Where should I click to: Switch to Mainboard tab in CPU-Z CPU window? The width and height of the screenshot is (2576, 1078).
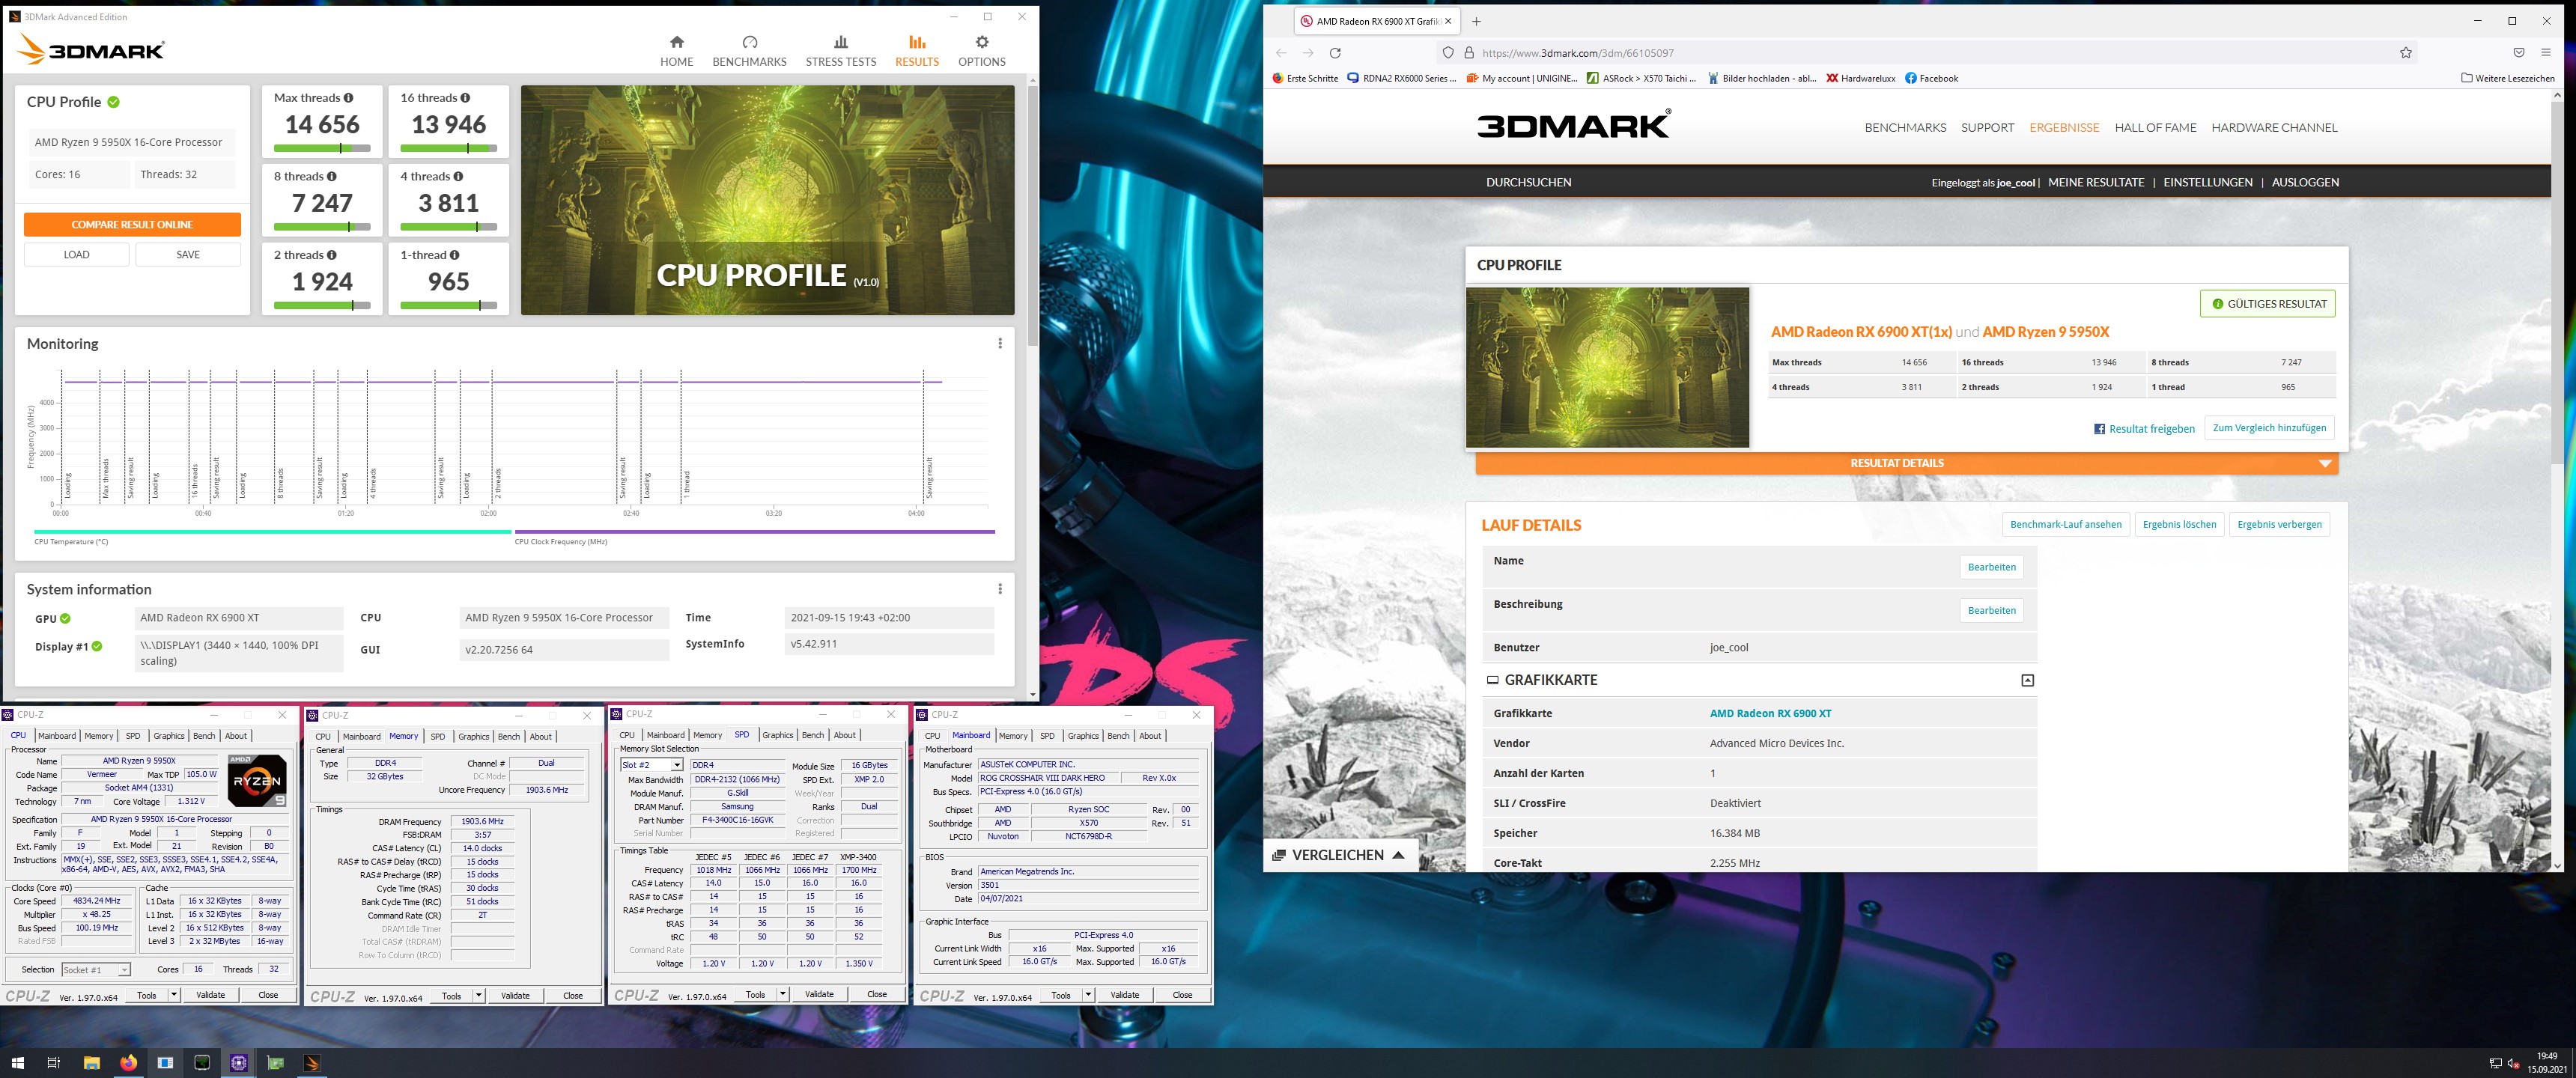(57, 736)
